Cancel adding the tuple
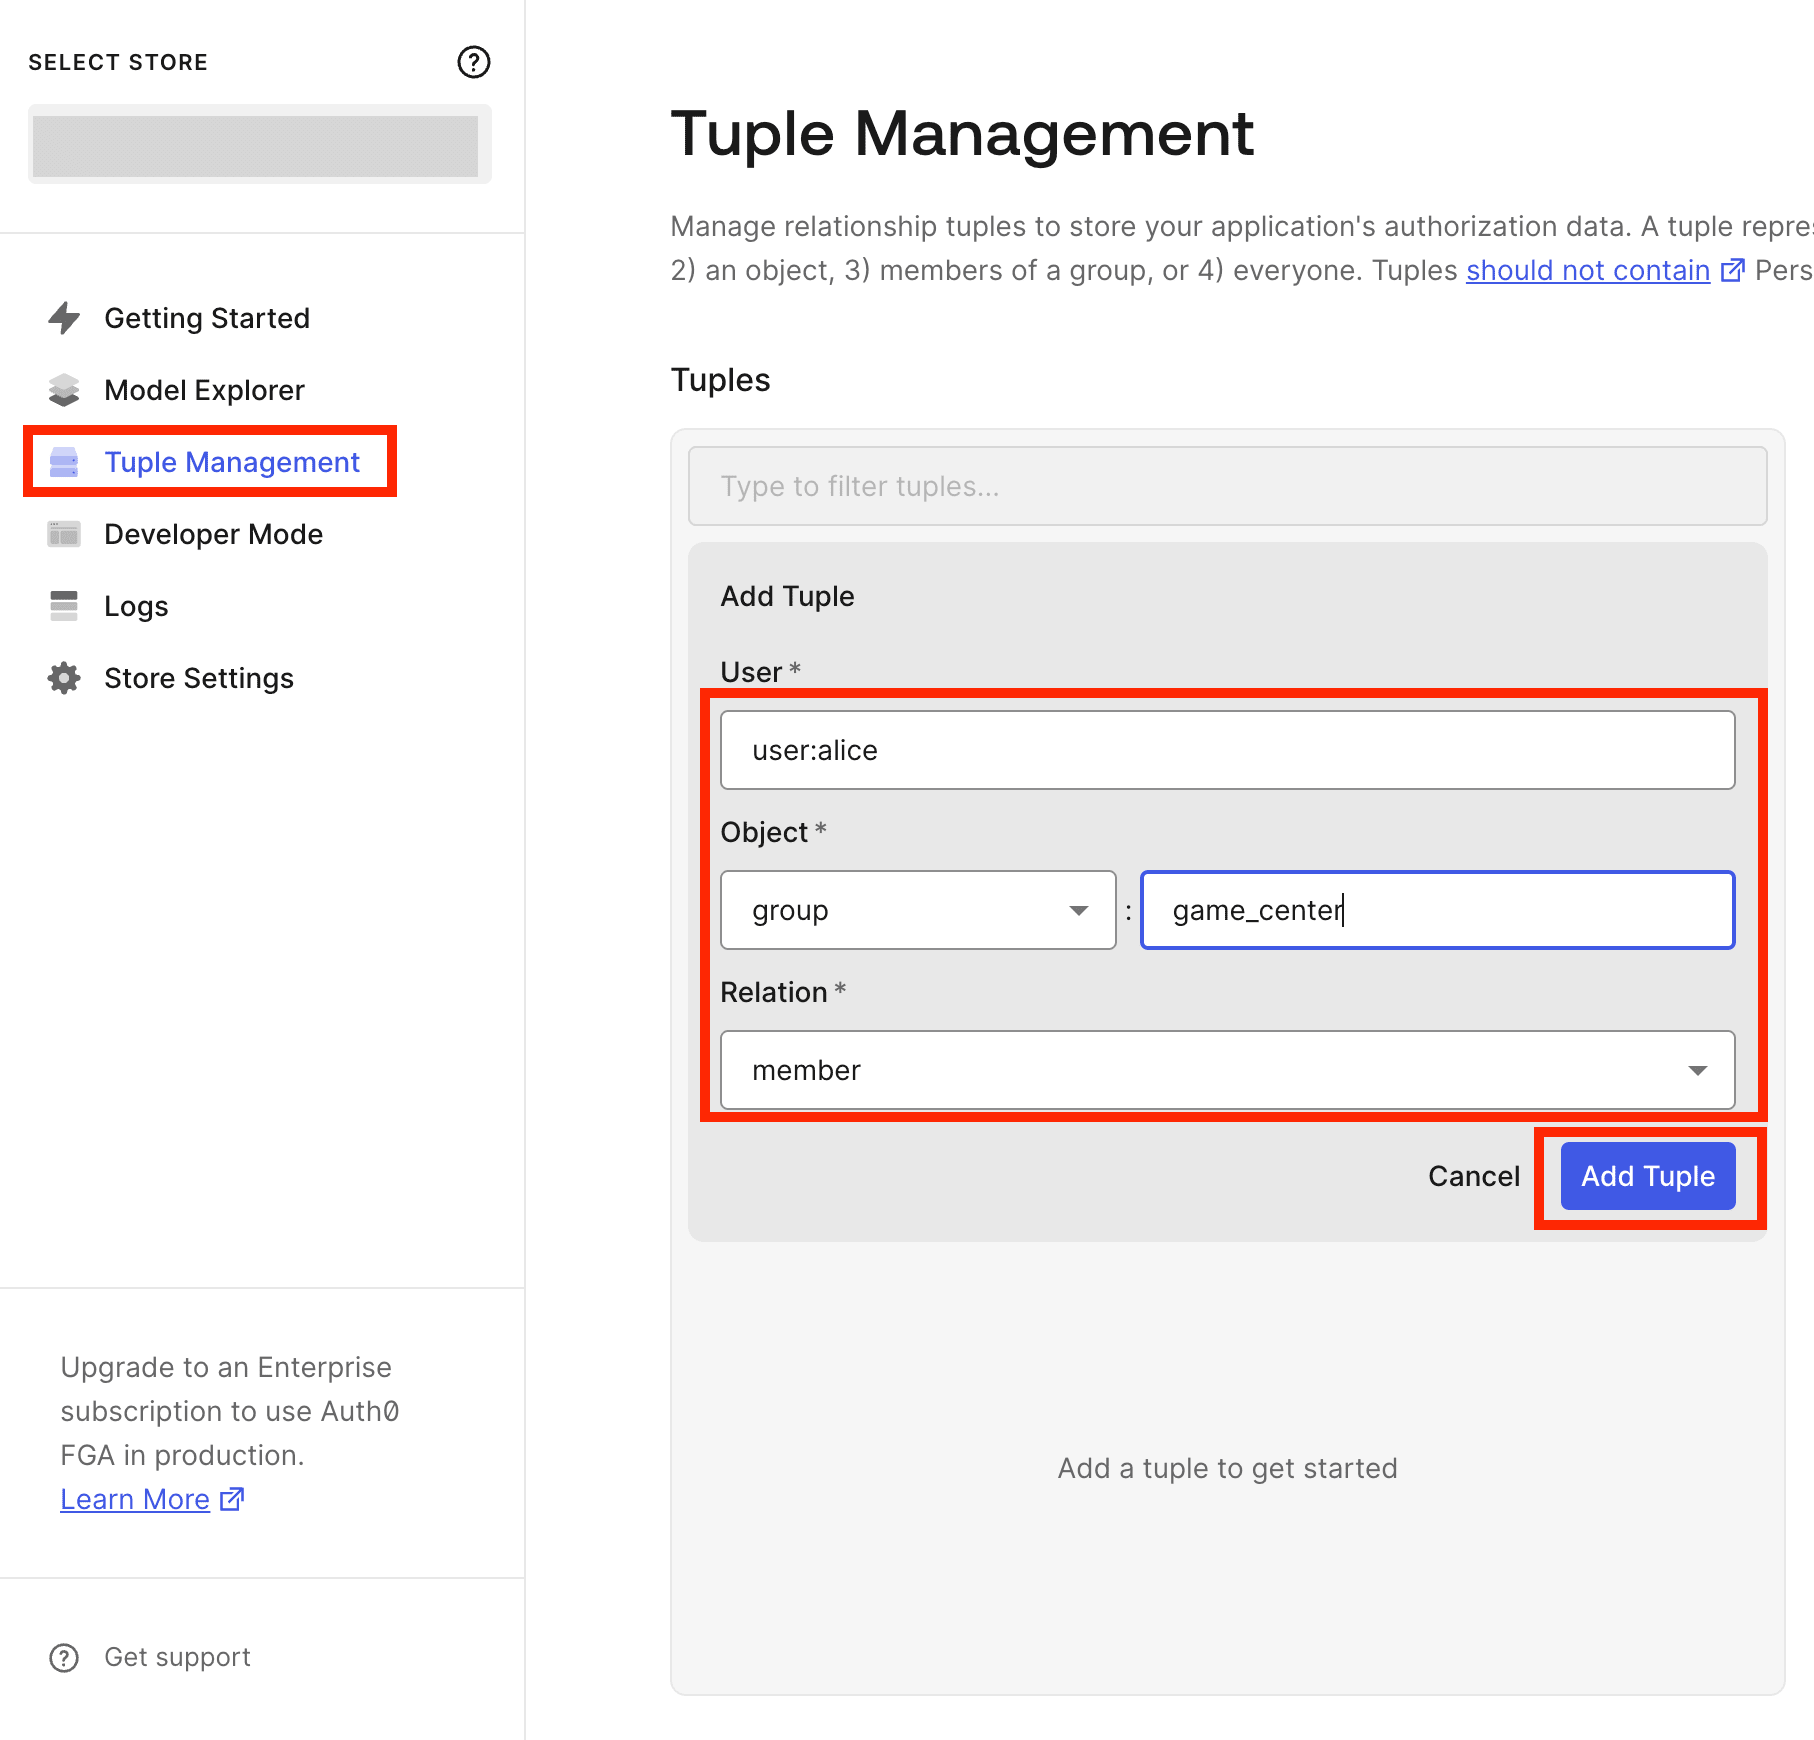Screen dimensions: 1814x1740 pyautogui.click(x=1473, y=1176)
